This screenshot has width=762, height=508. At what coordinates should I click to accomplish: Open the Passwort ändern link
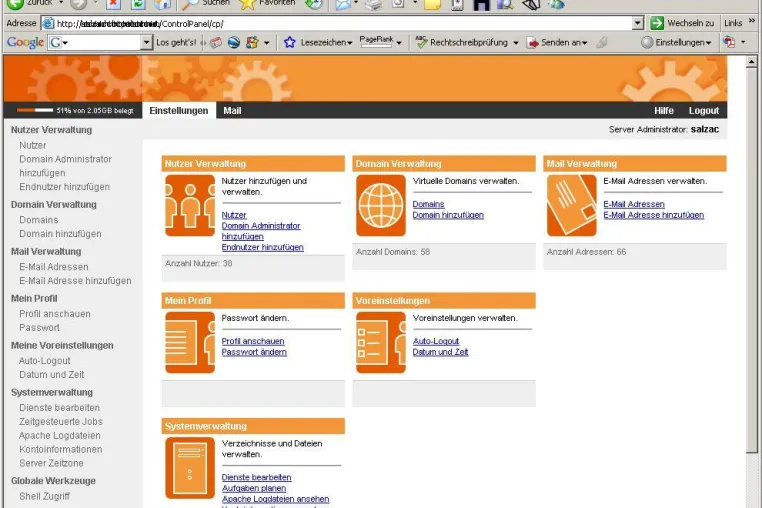click(254, 352)
